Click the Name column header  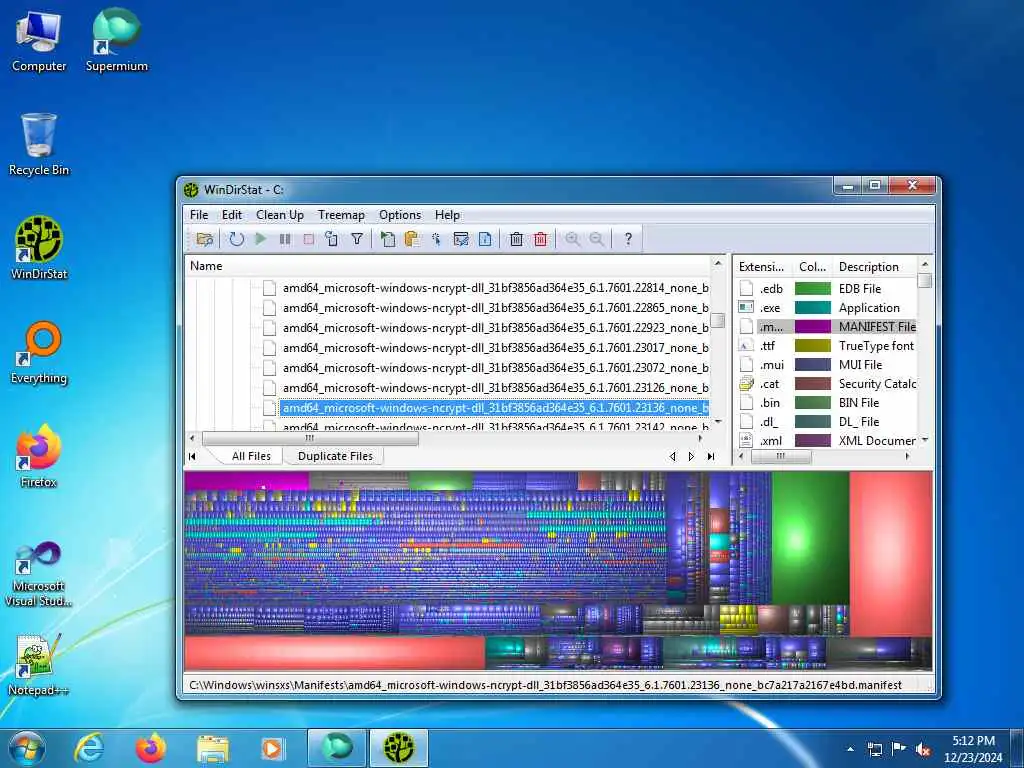(448, 266)
